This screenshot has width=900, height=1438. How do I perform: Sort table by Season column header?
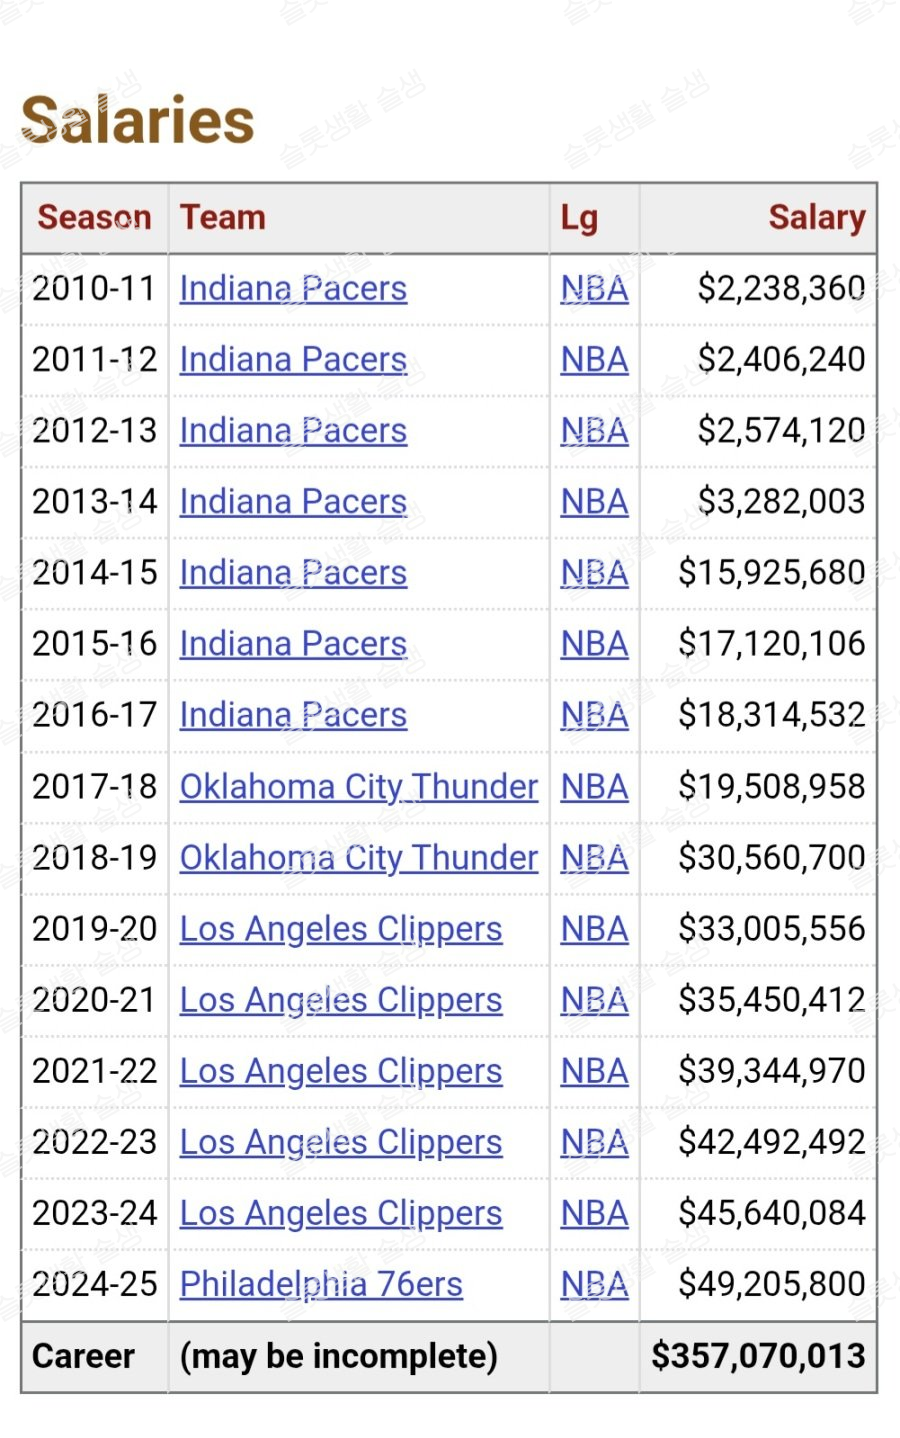pos(94,217)
